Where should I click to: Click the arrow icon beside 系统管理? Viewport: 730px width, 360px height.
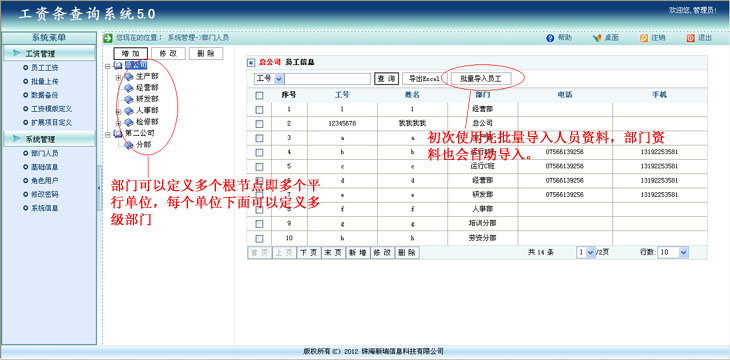click(17, 139)
